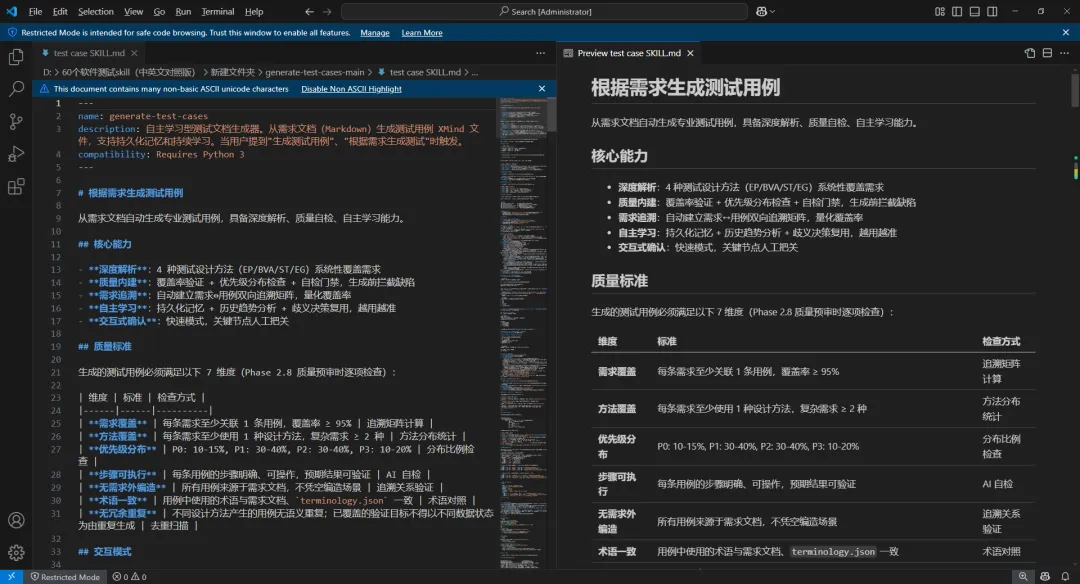Image resolution: width=1080 pixels, height=584 pixels.
Task: Open the Edit menu
Action: click(60, 12)
